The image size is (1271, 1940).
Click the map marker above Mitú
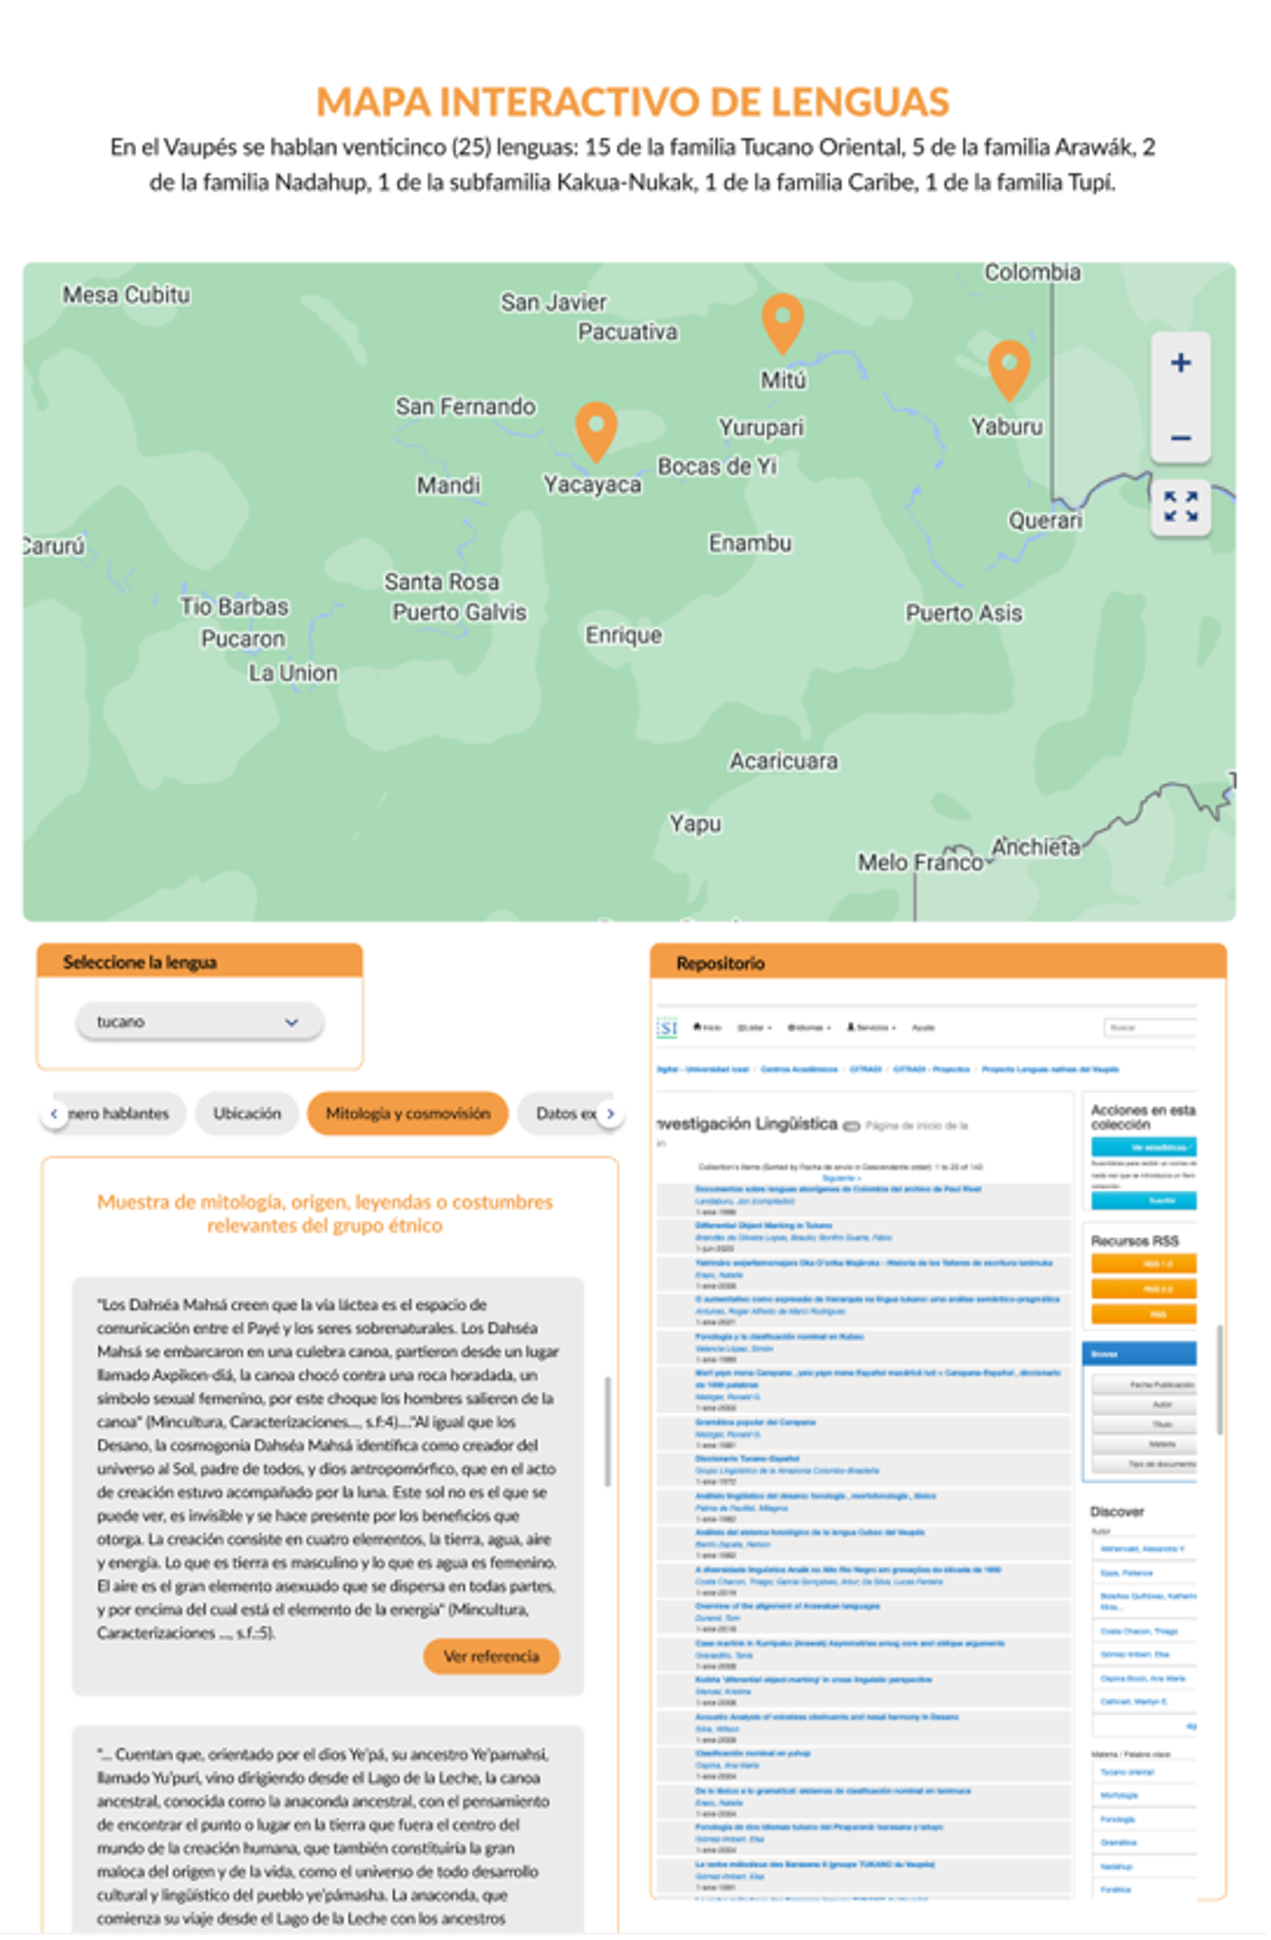pos(782,320)
